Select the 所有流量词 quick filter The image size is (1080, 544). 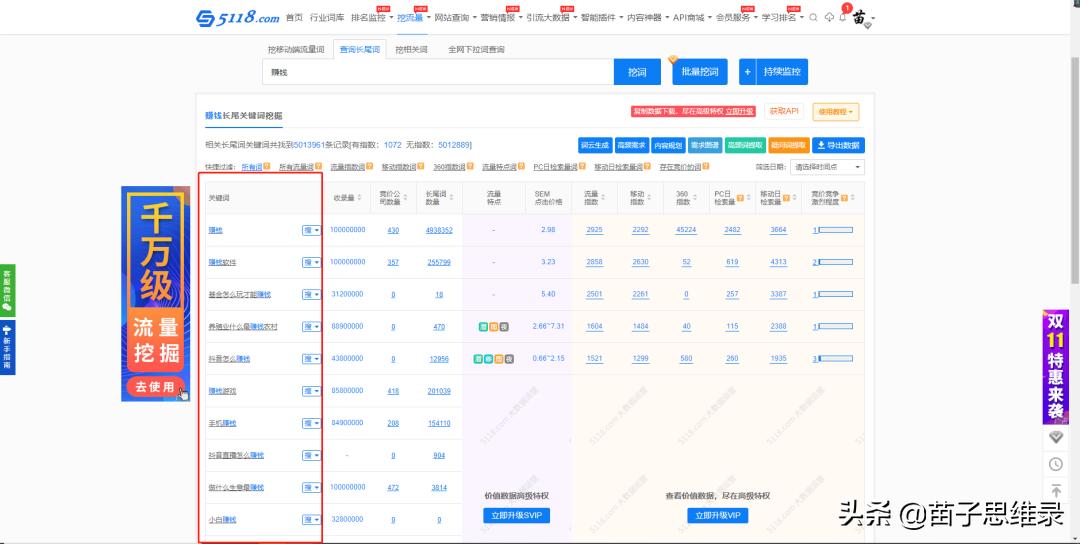click(296, 167)
